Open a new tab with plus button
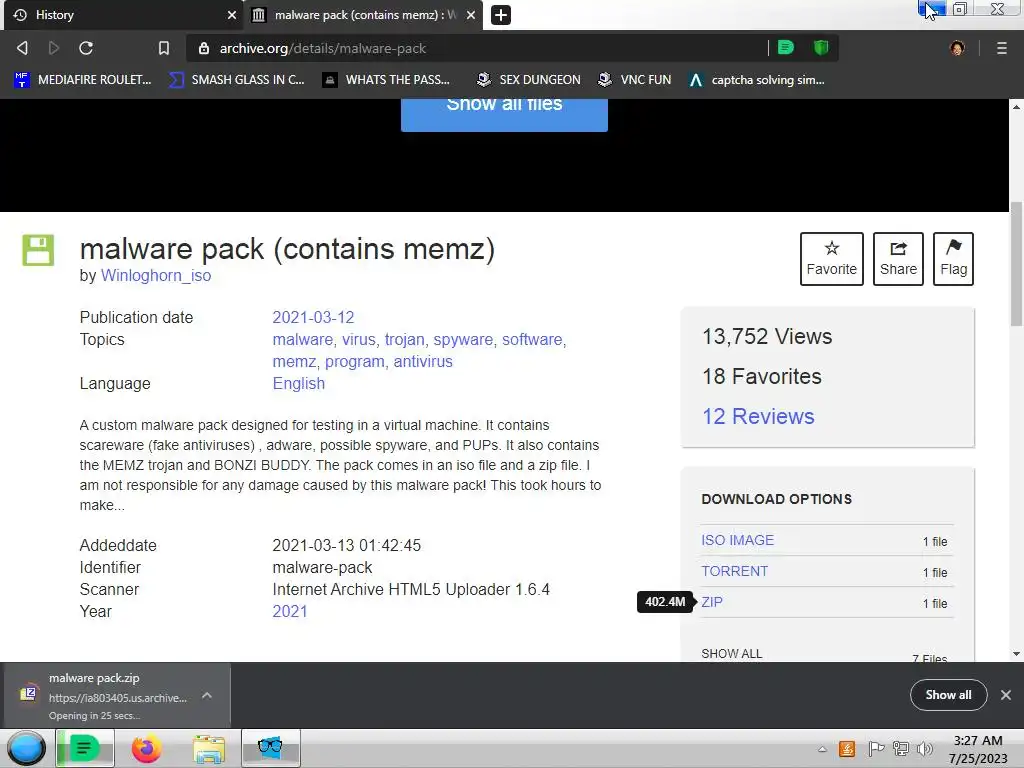Screen dimensions: 1024x768 (501, 14)
